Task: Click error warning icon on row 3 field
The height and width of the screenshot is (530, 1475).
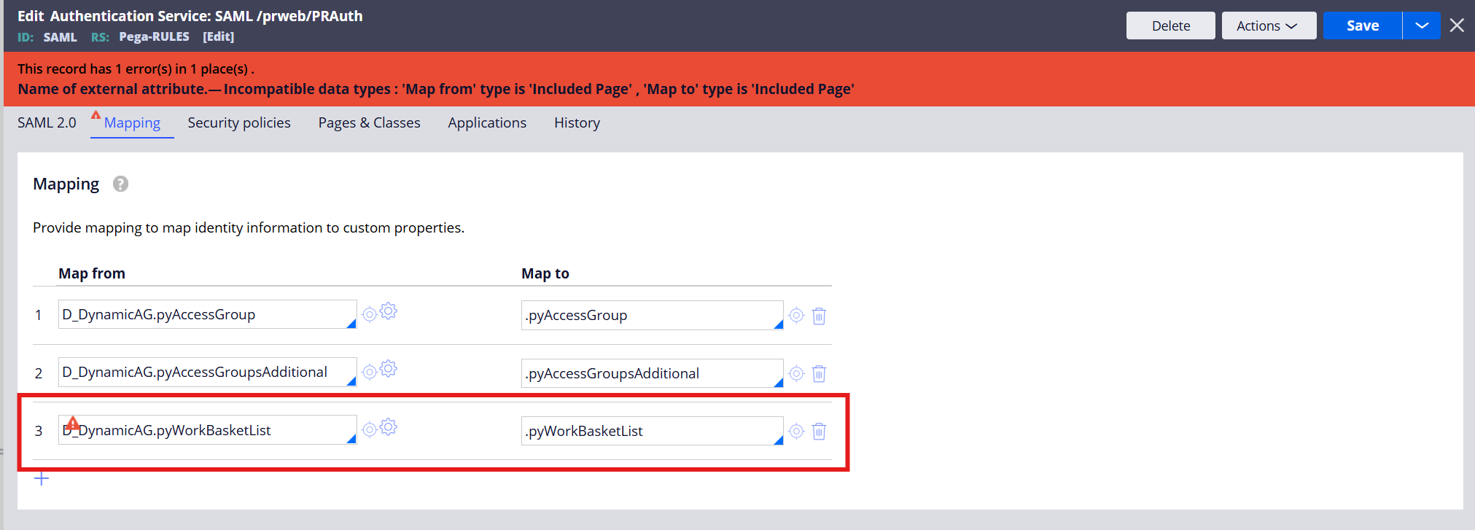Action: (x=73, y=424)
